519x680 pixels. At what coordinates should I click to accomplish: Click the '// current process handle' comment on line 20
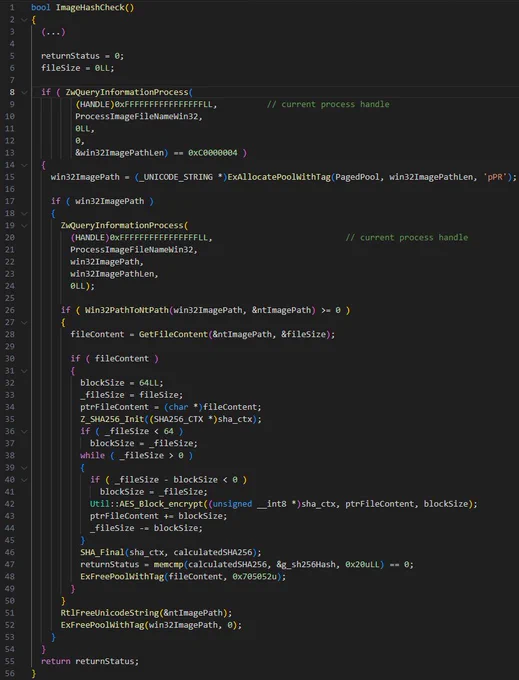(407, 237)
